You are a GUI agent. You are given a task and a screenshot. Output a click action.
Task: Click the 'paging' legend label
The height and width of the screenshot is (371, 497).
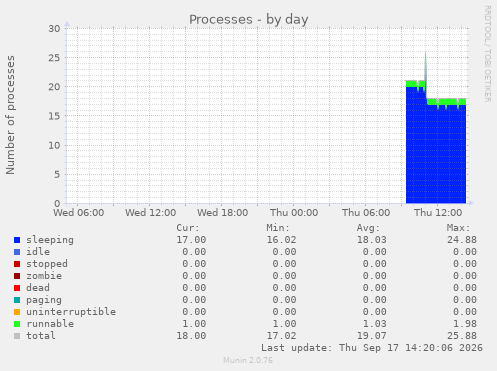[x=44, y=300]
